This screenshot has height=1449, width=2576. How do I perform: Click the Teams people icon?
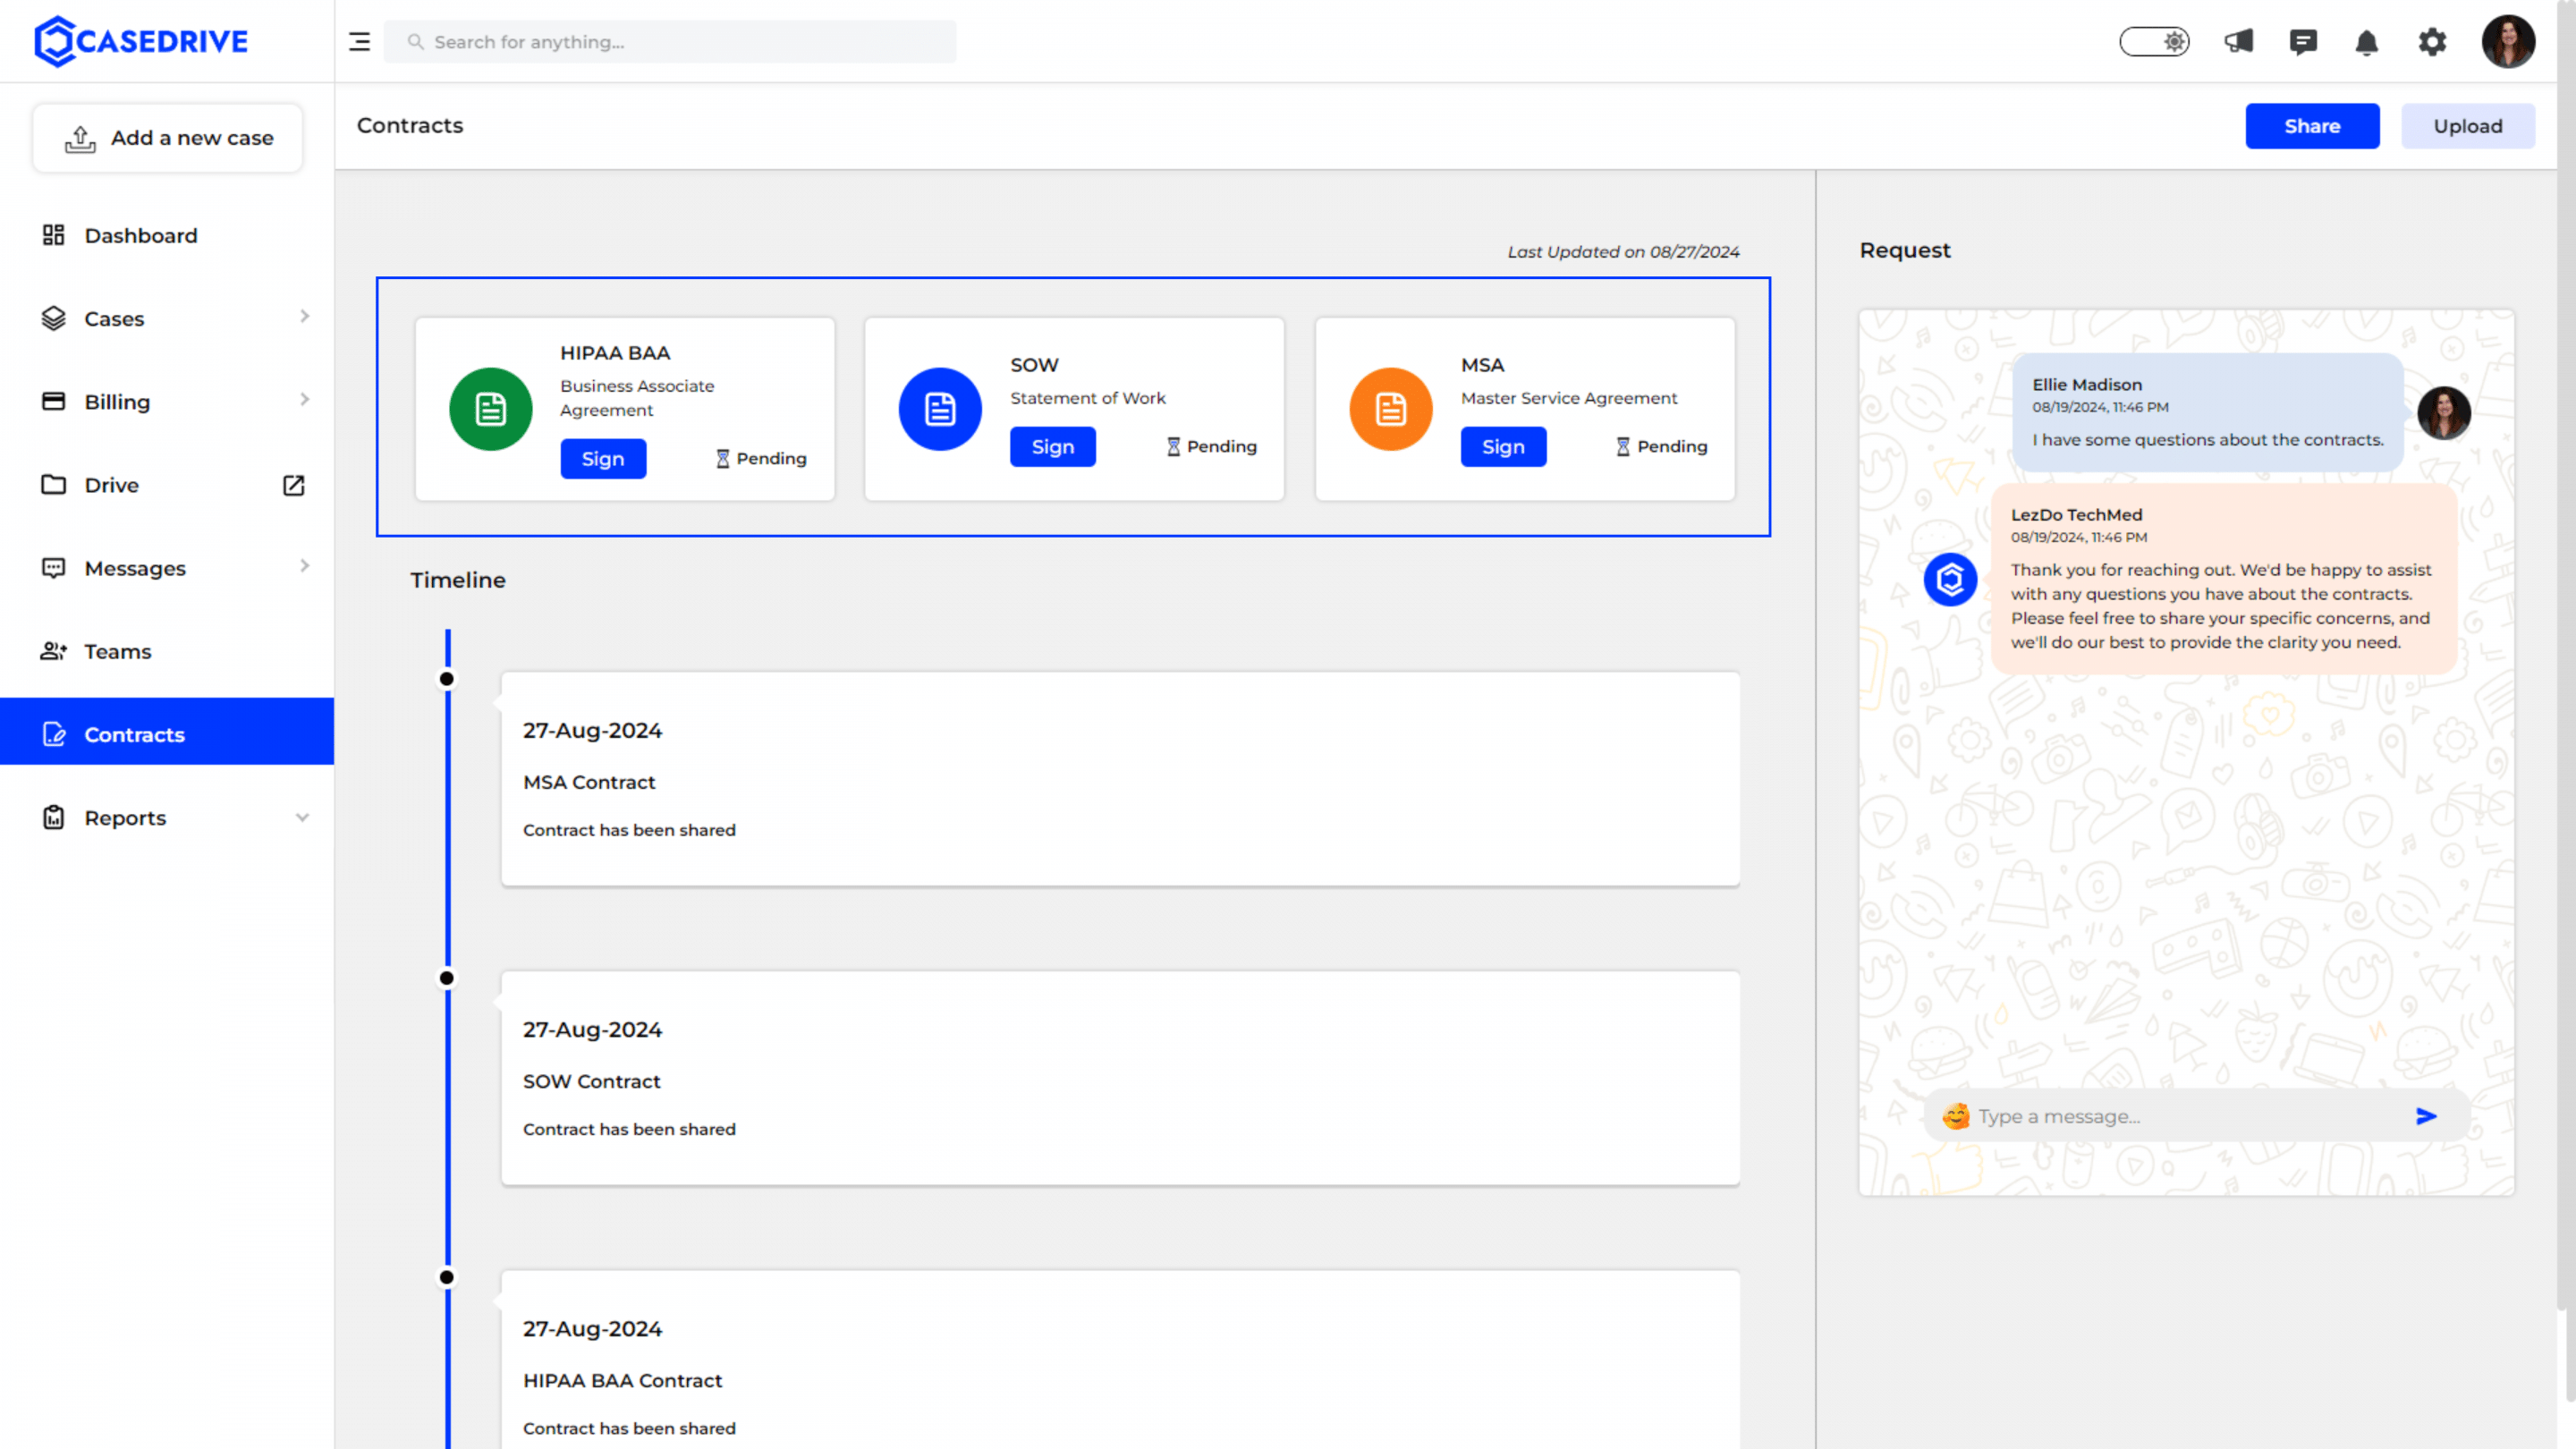tap(53, 651)
